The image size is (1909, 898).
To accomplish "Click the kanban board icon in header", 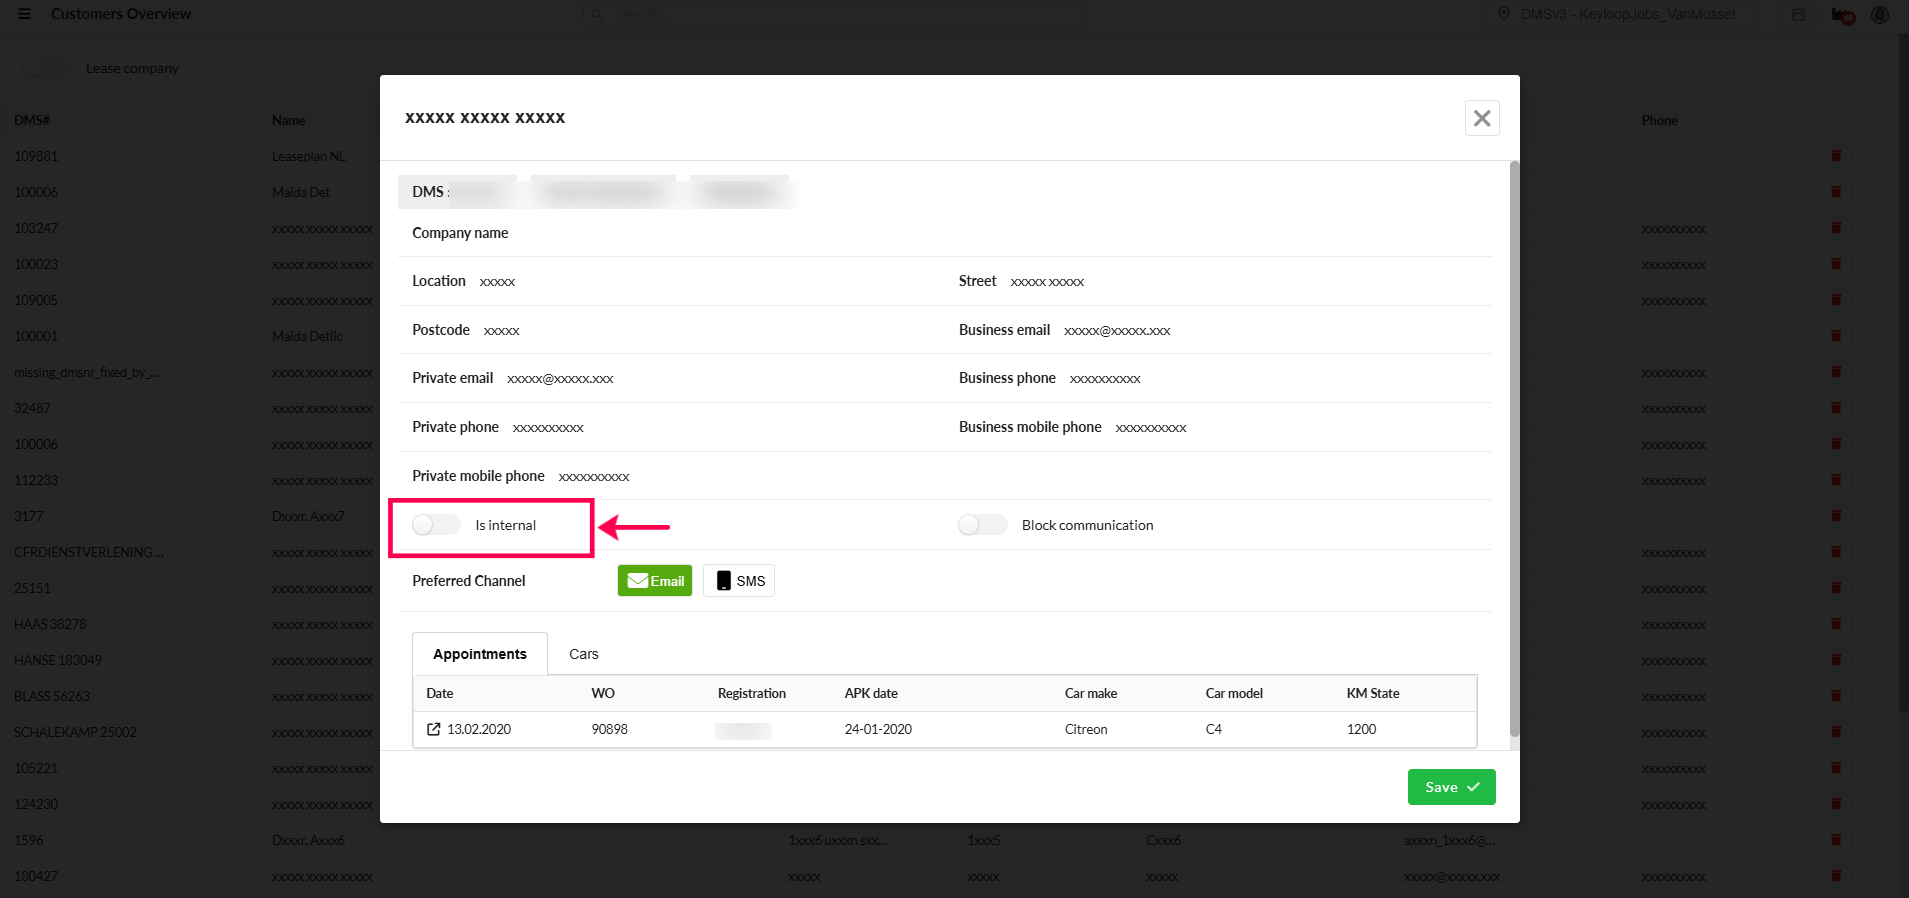I will 1798,15.
